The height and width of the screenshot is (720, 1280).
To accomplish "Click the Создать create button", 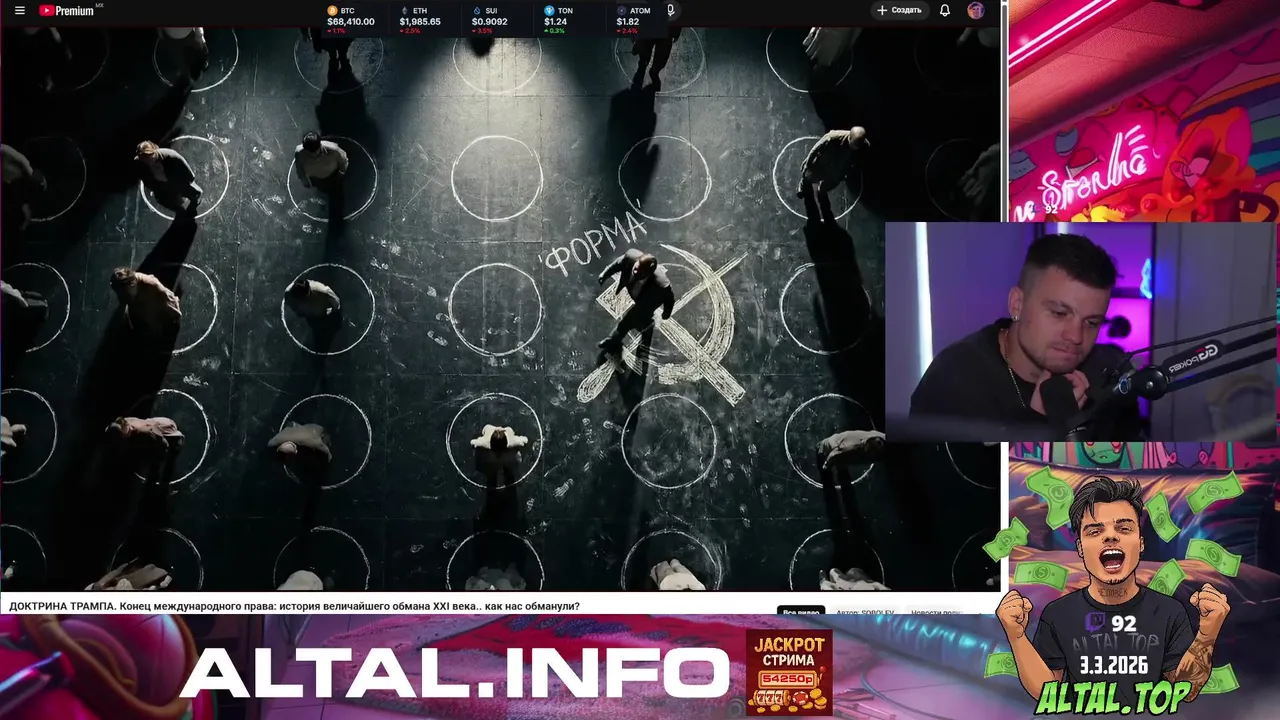I will click(899, 10).
